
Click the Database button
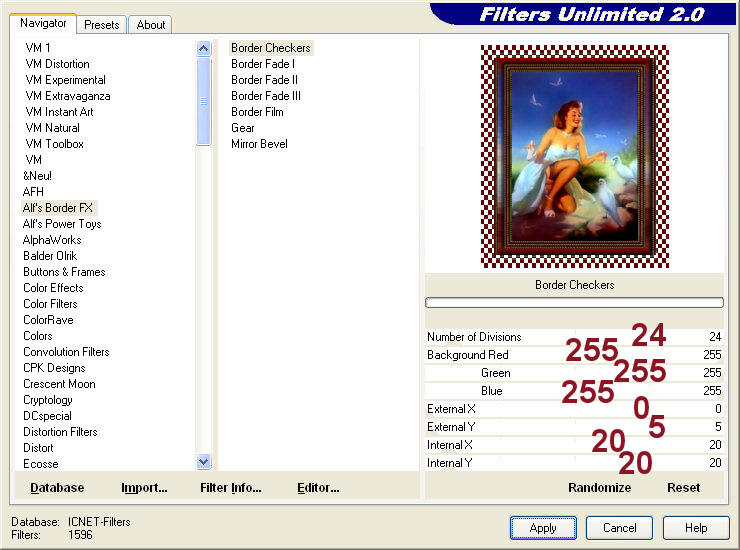57,488
